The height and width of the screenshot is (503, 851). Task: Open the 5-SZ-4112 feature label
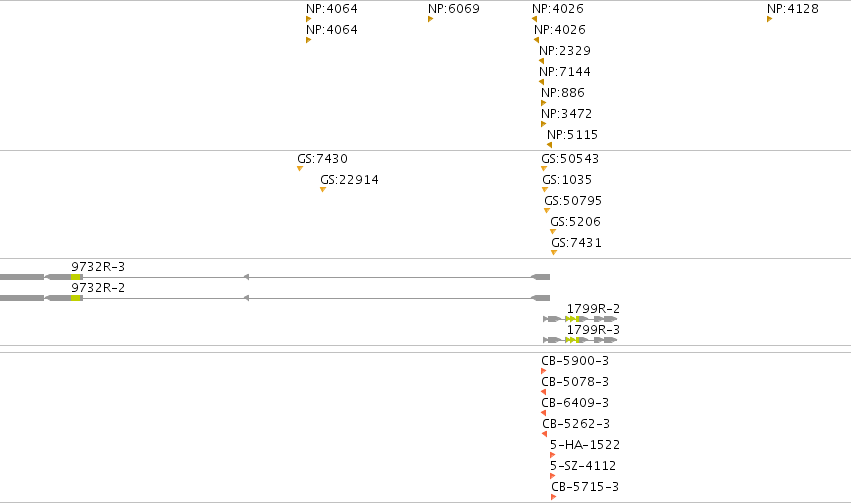[583, 466]
